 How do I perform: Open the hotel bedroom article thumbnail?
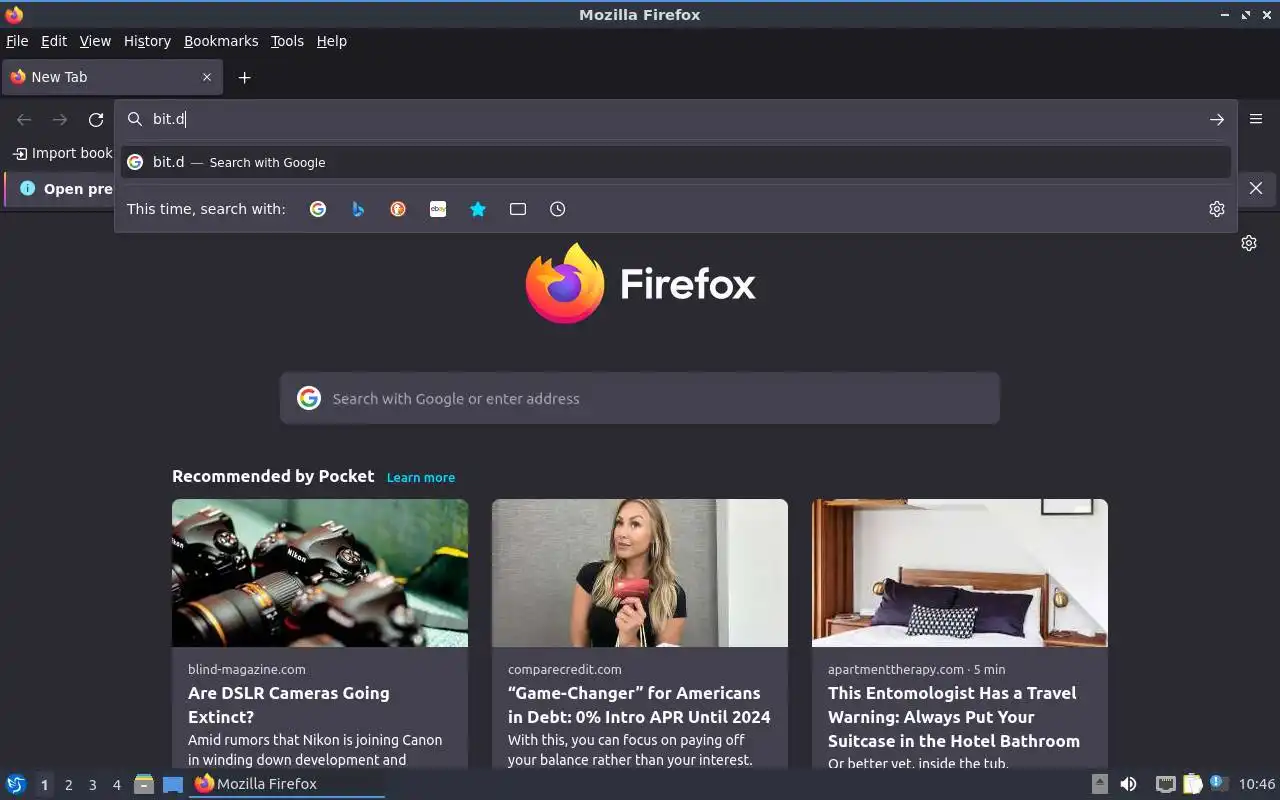tap(960, 573)
